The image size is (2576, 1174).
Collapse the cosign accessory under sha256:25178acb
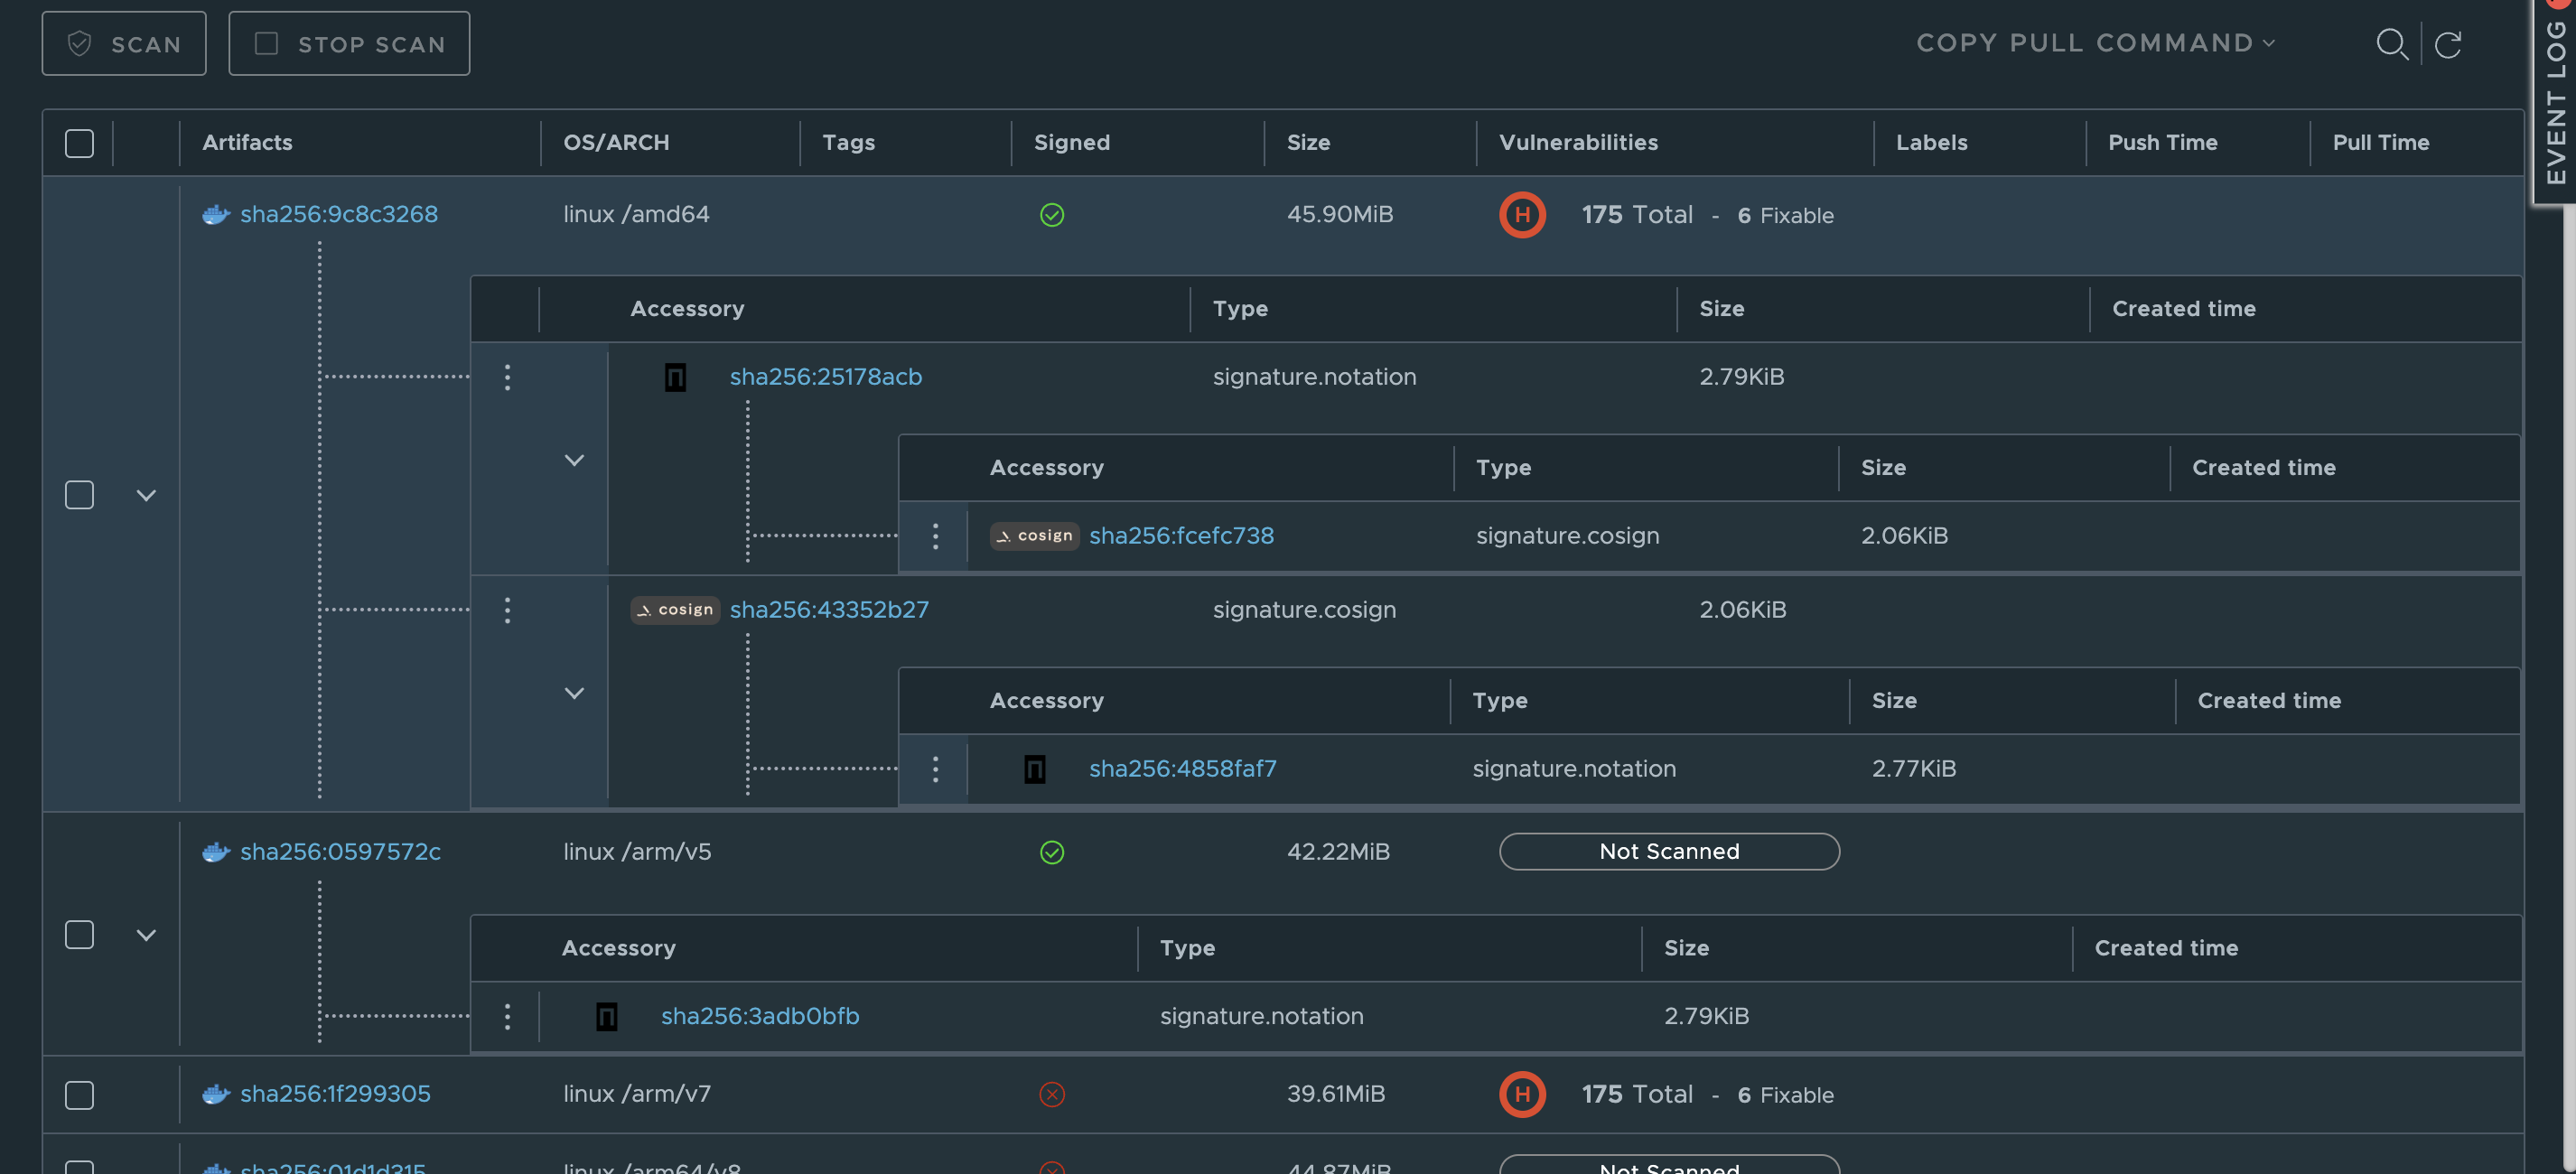click(574, 460)
